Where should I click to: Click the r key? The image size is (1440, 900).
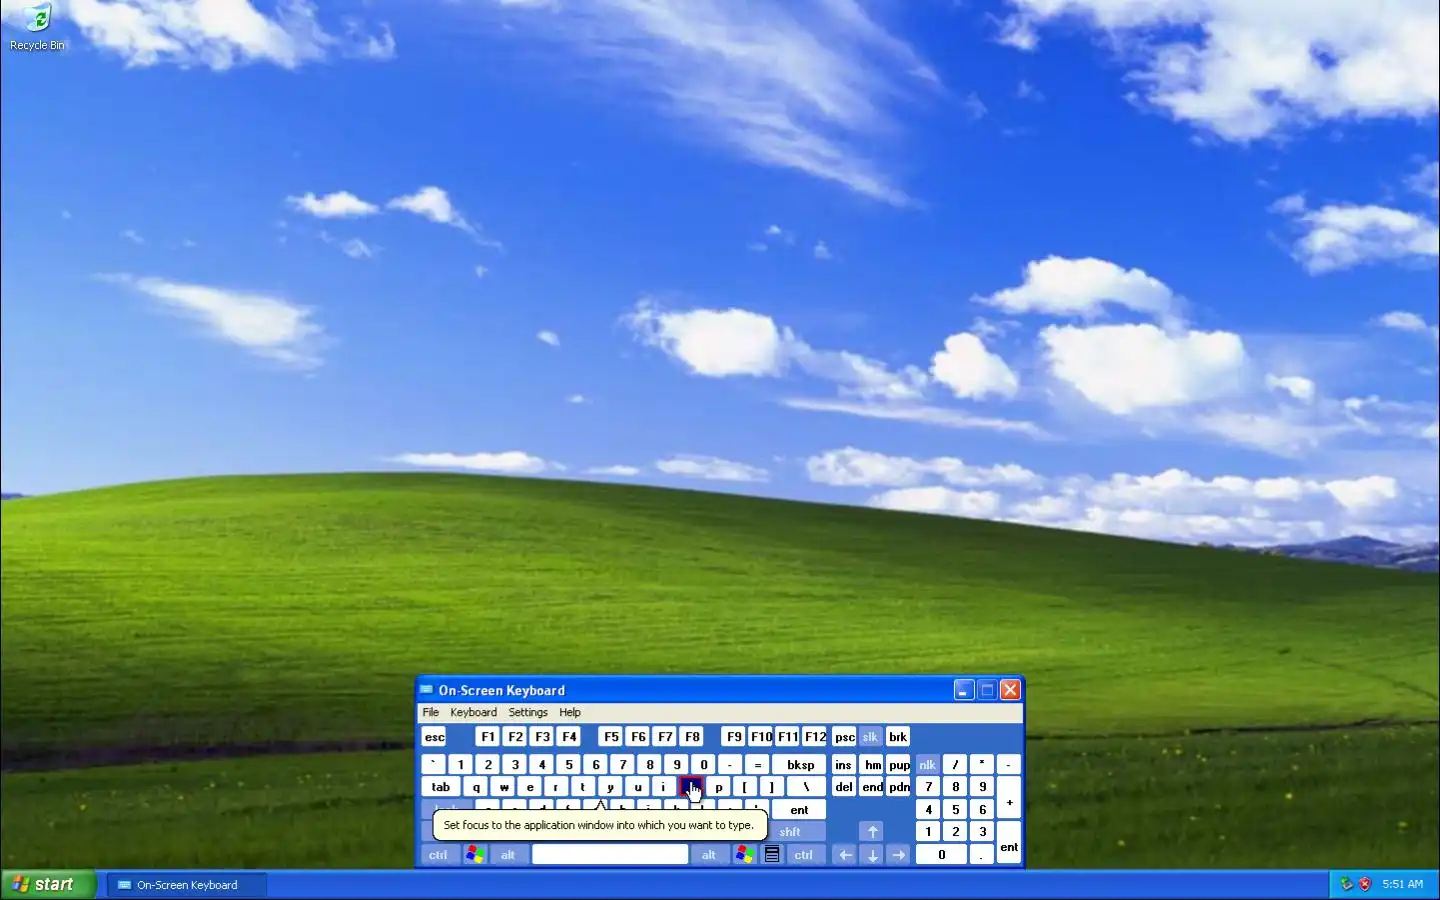(x=557, y=787)
